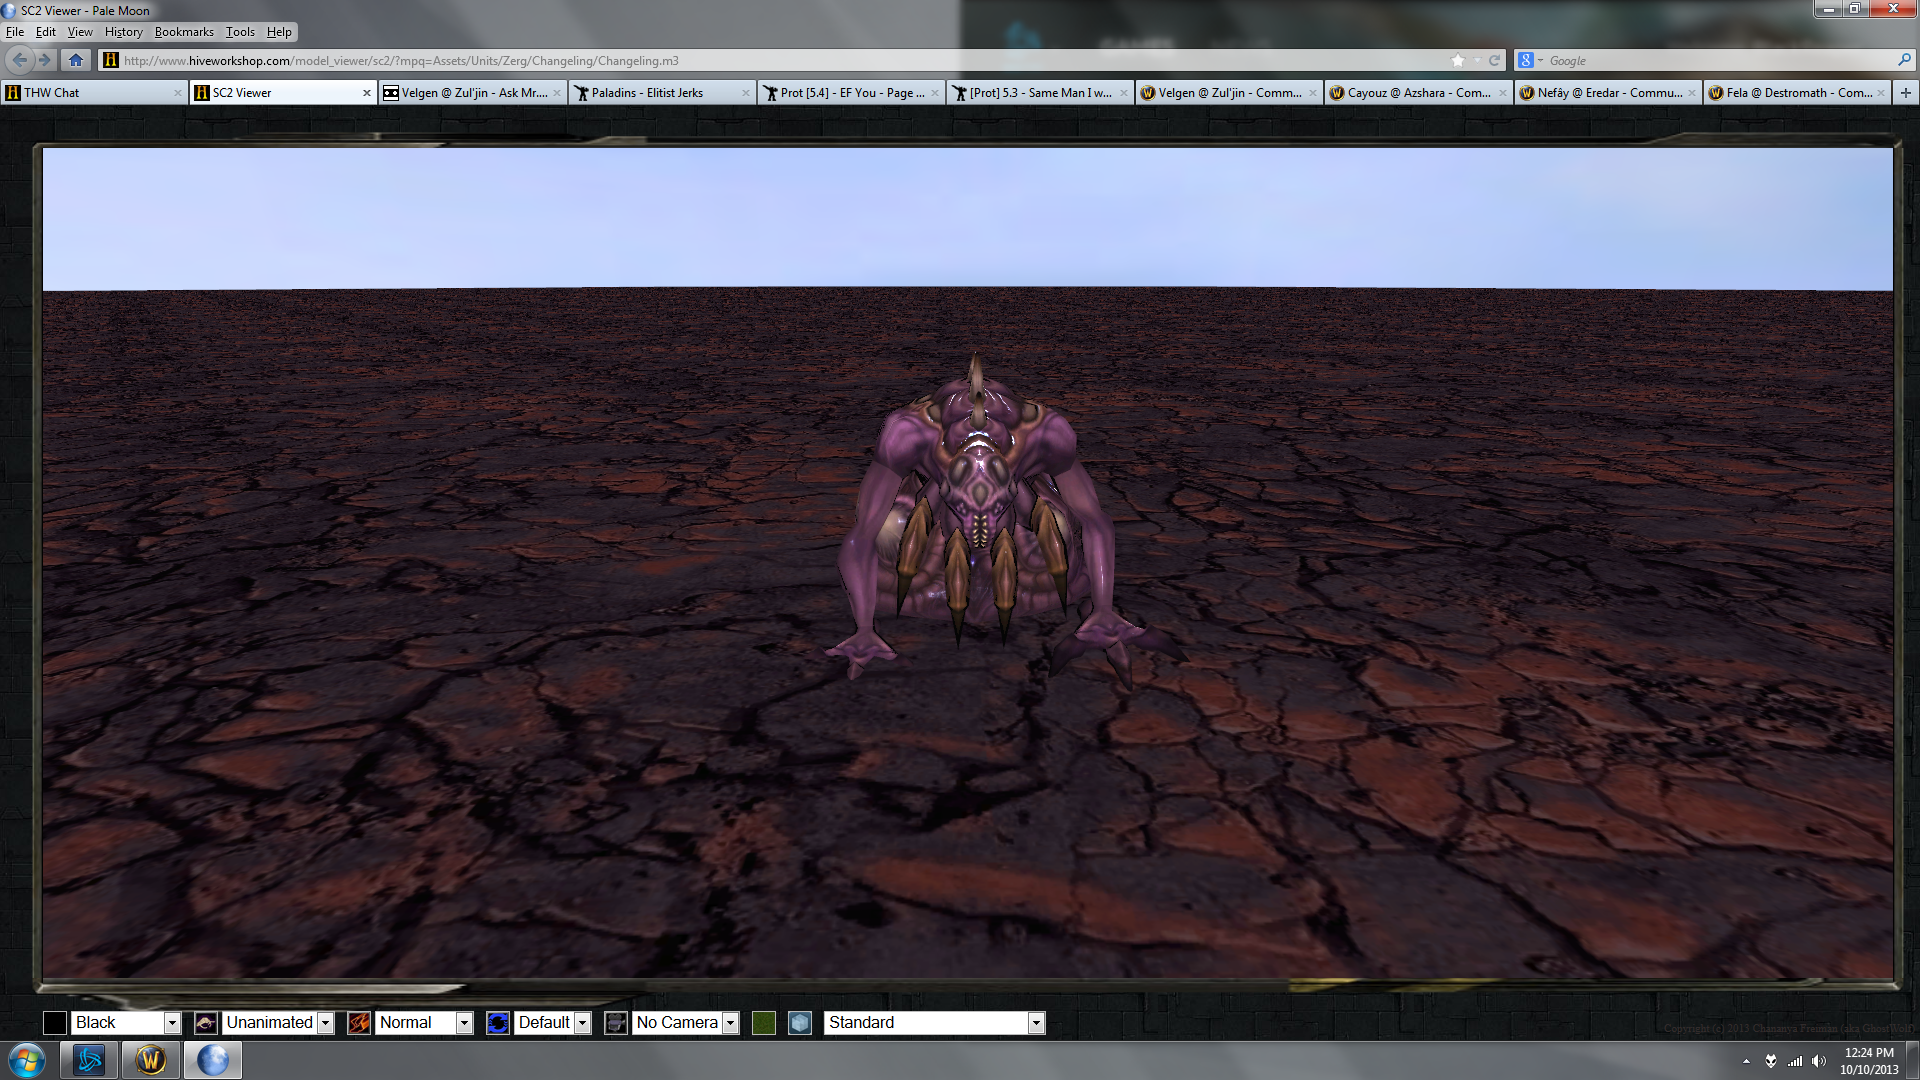This screenshot has width=1920, height=1080.
Task: Open the Help menu
Action: [279, 32]
